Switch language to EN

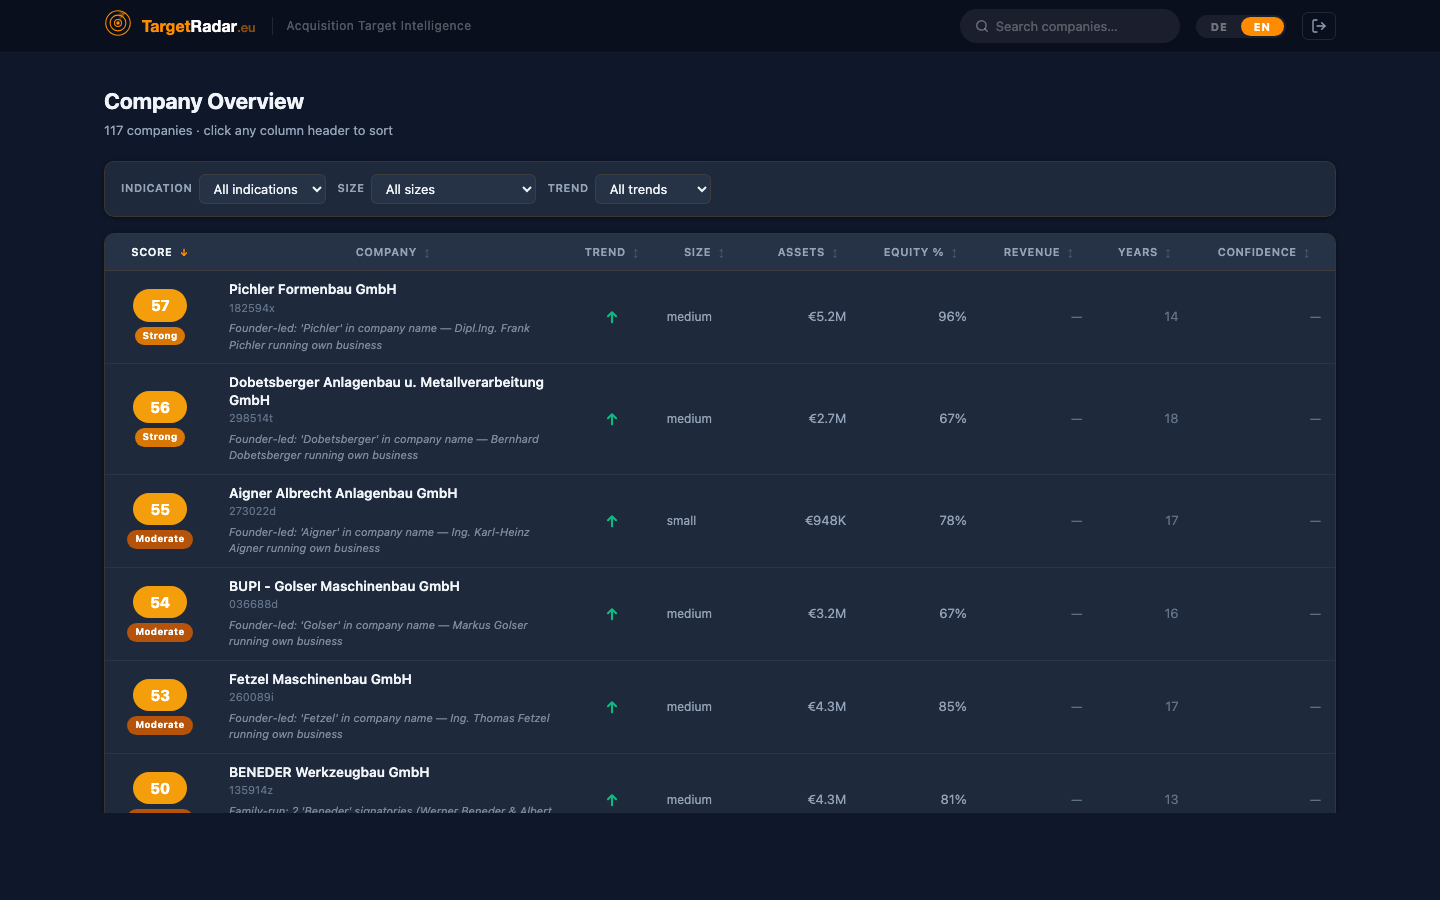pyautogui.click(x=1262, y=27)
